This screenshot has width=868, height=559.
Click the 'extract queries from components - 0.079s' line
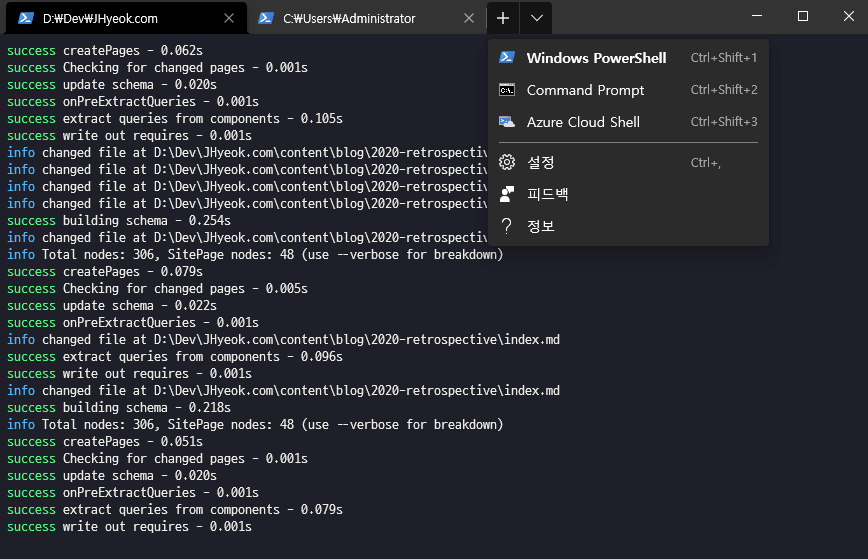pyautogui.click(x=175, y=509)
